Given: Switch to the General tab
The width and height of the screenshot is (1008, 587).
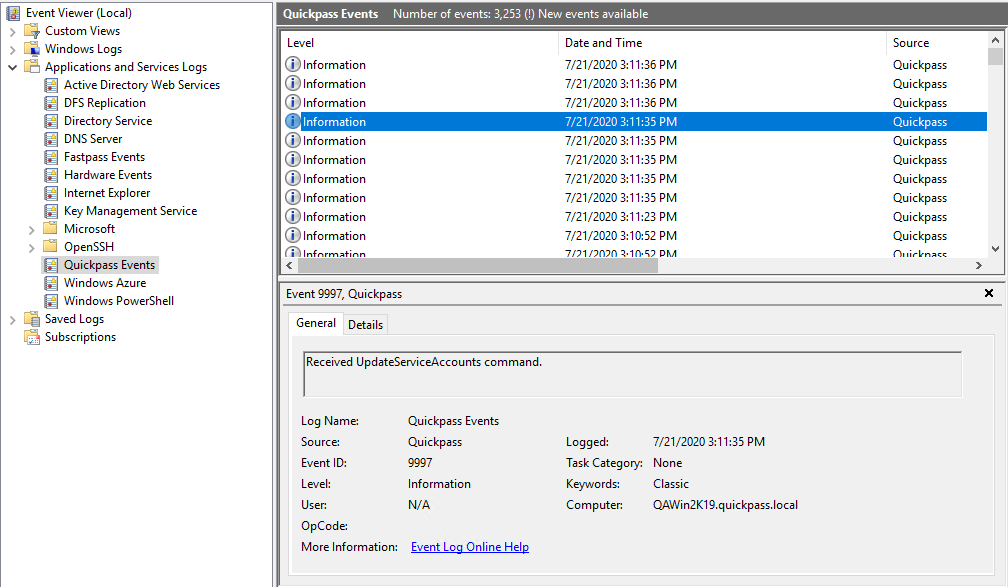Looking at the screenshot, I should (x=316, y=323).
